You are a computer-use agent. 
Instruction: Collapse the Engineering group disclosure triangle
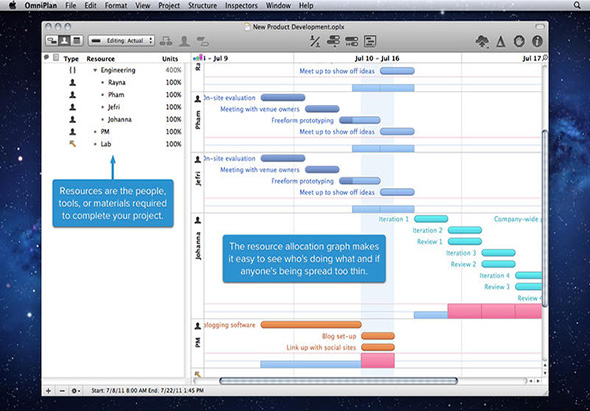click(x=95, y=70)
